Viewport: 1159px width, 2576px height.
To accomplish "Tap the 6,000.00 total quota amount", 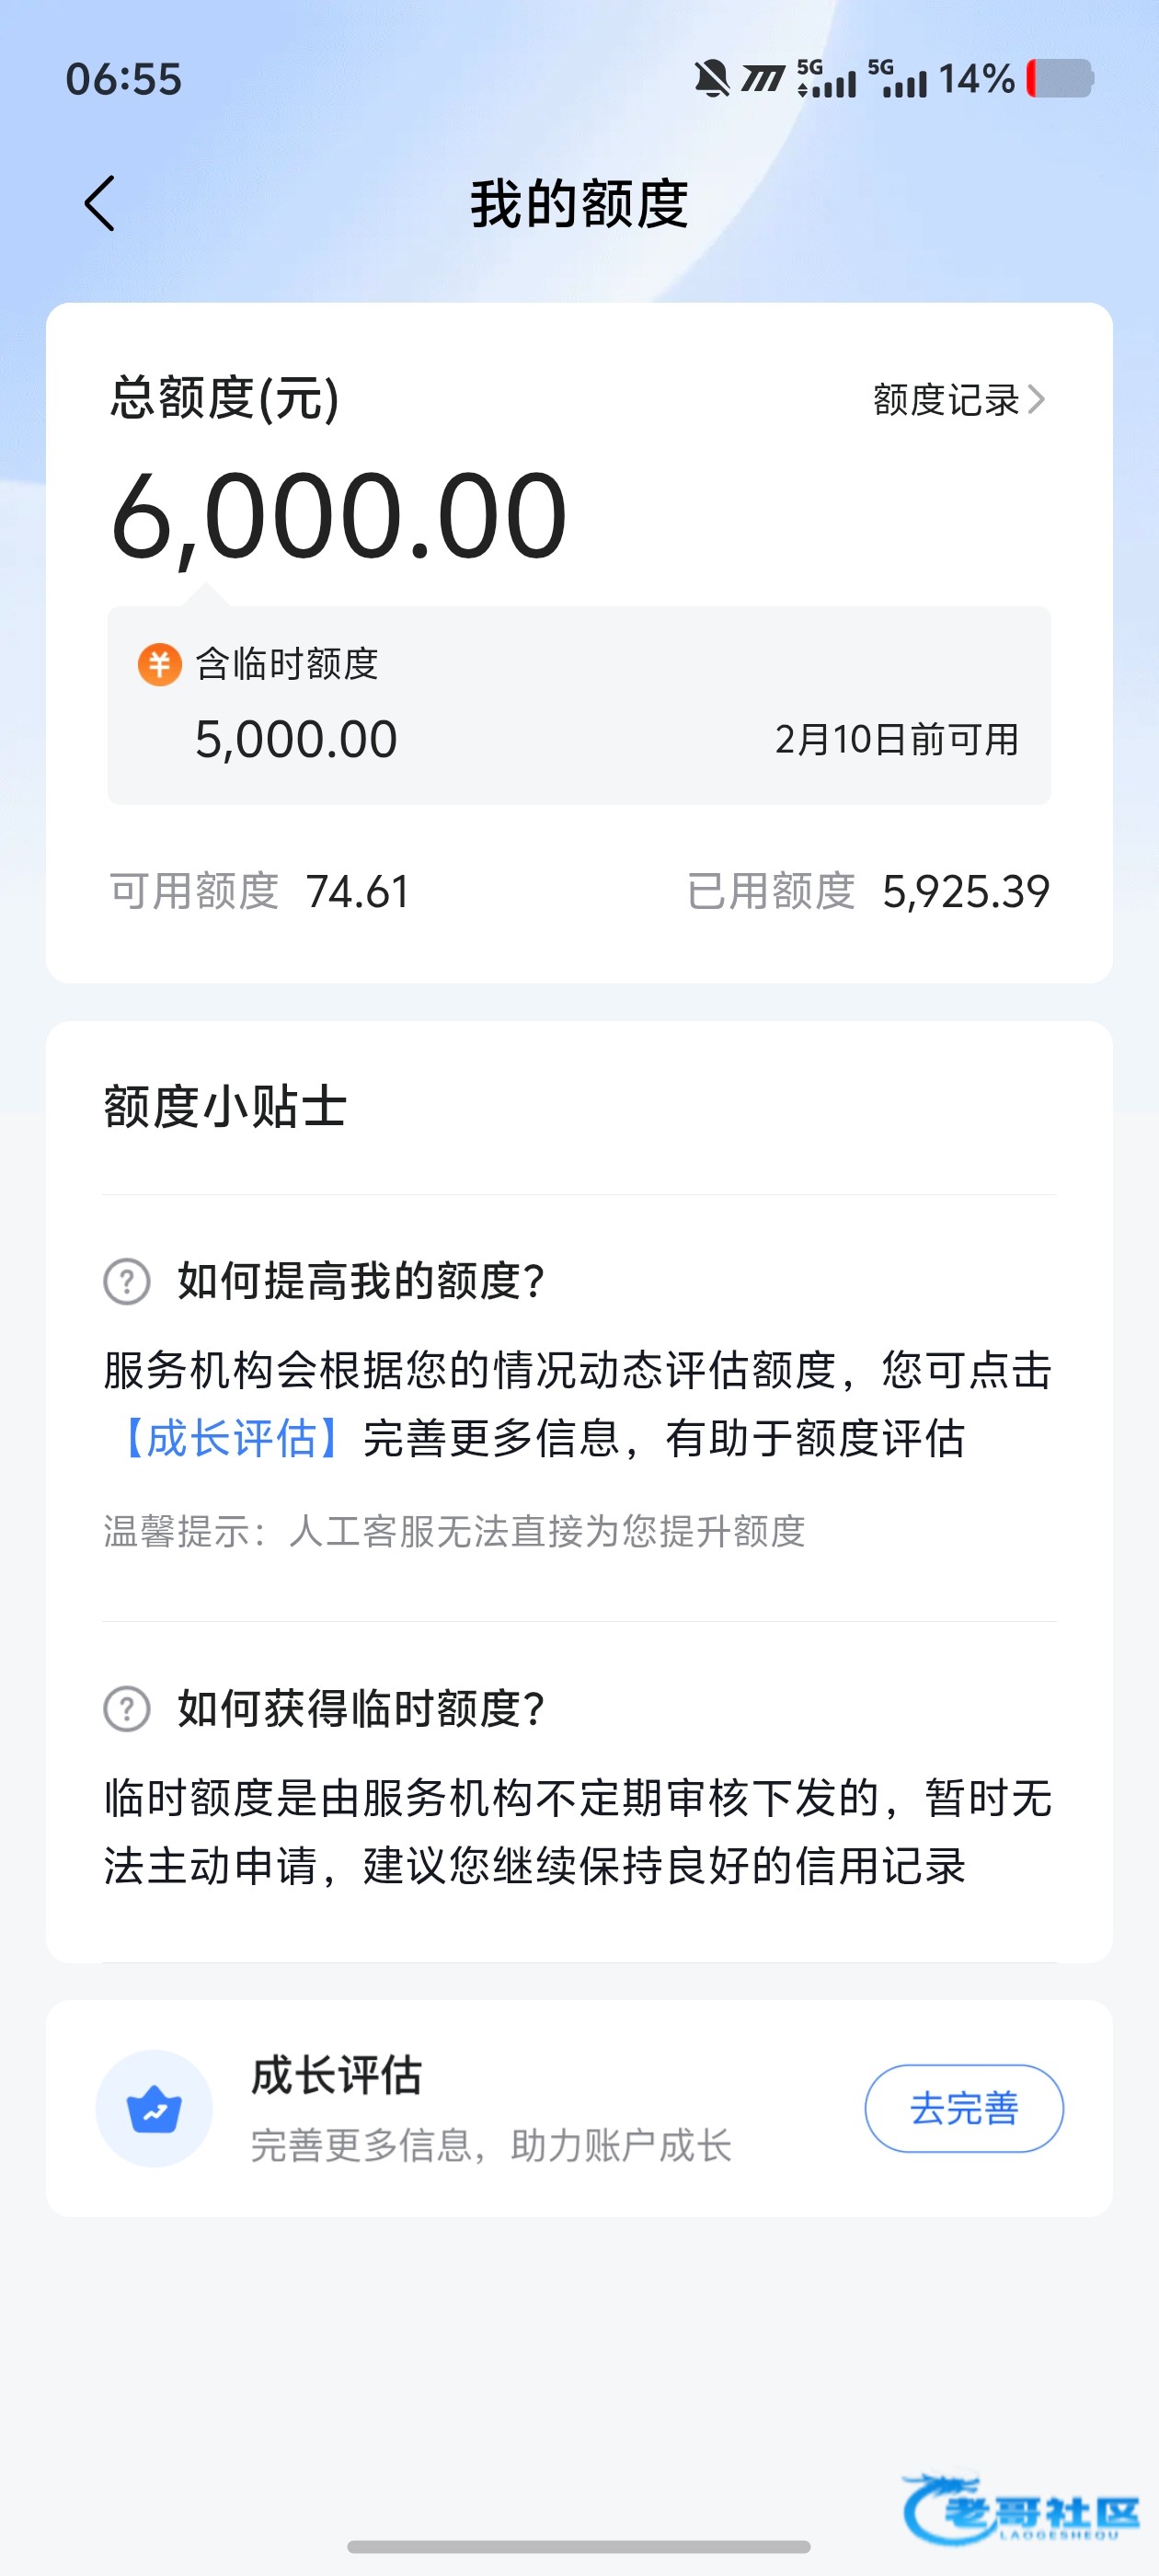I will [x=339, y=516].
